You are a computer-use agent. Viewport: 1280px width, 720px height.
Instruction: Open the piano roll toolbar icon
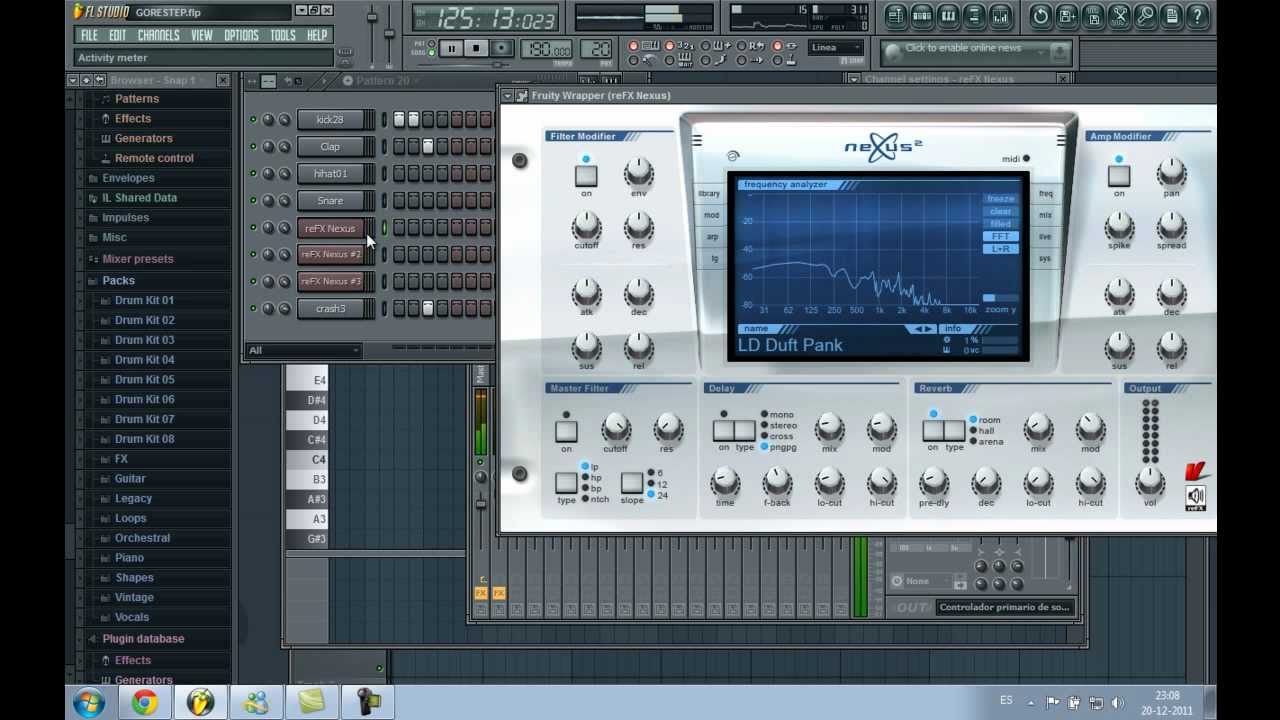click(947, 15)
